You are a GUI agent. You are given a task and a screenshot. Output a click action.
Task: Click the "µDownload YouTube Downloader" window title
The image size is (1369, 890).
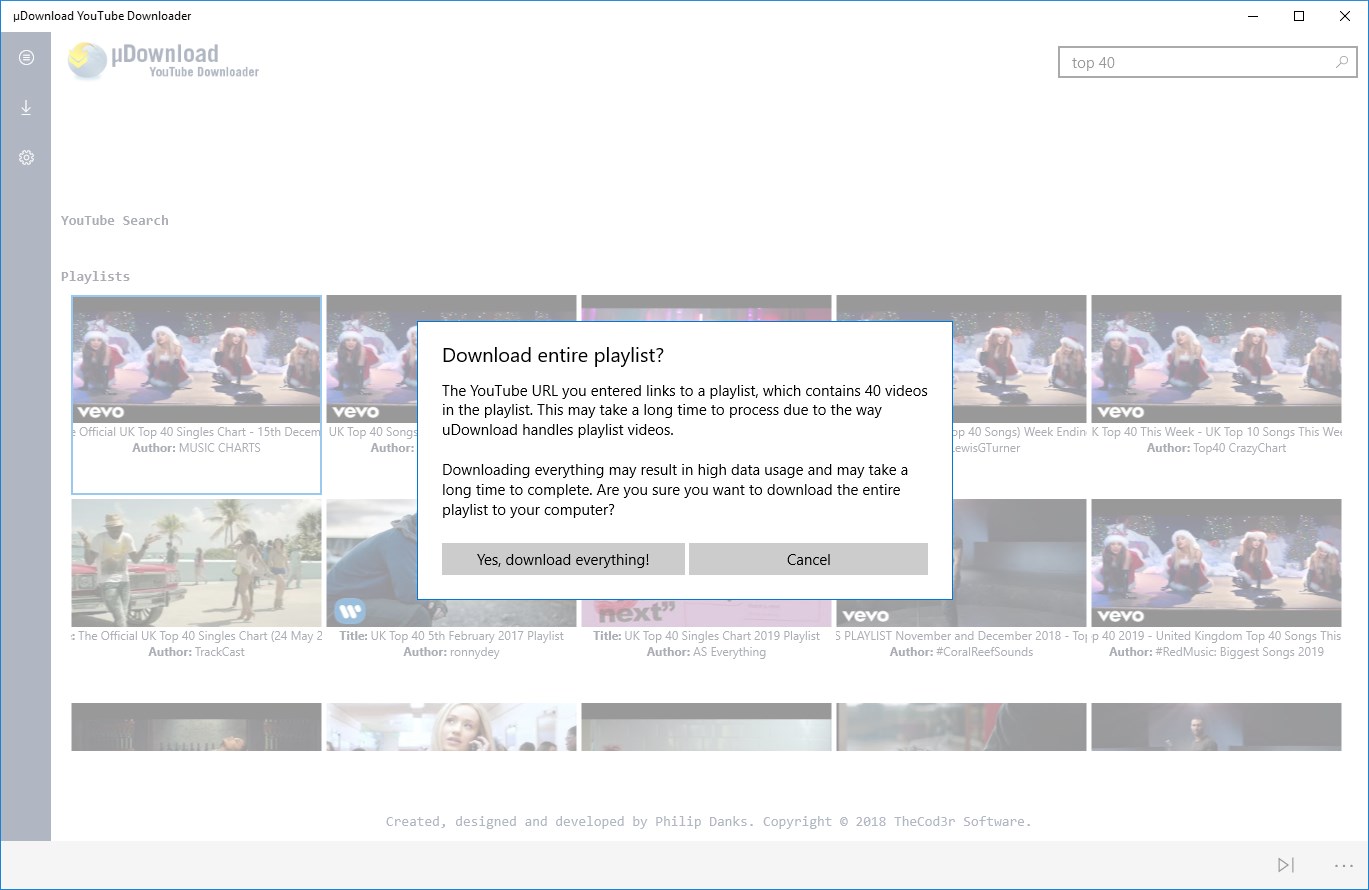(102, 16)
